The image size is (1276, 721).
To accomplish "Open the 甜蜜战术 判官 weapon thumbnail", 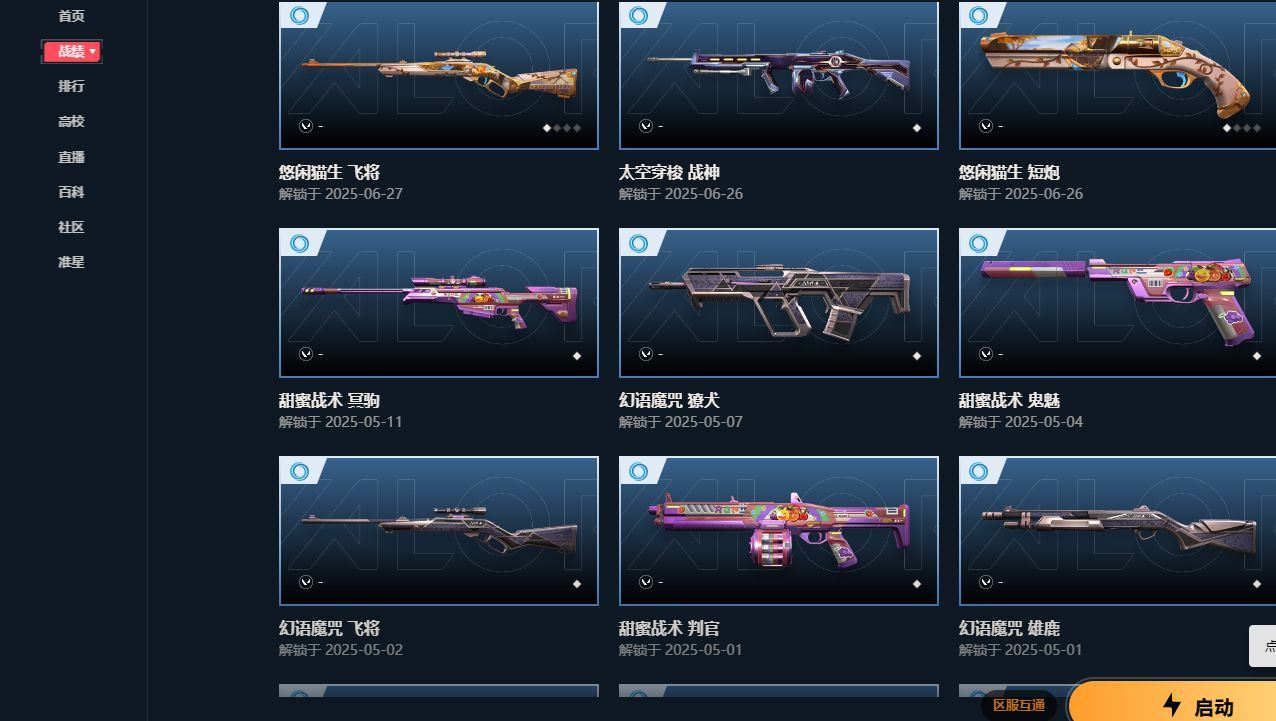I will pyautogui.click(x=779, y=531).
